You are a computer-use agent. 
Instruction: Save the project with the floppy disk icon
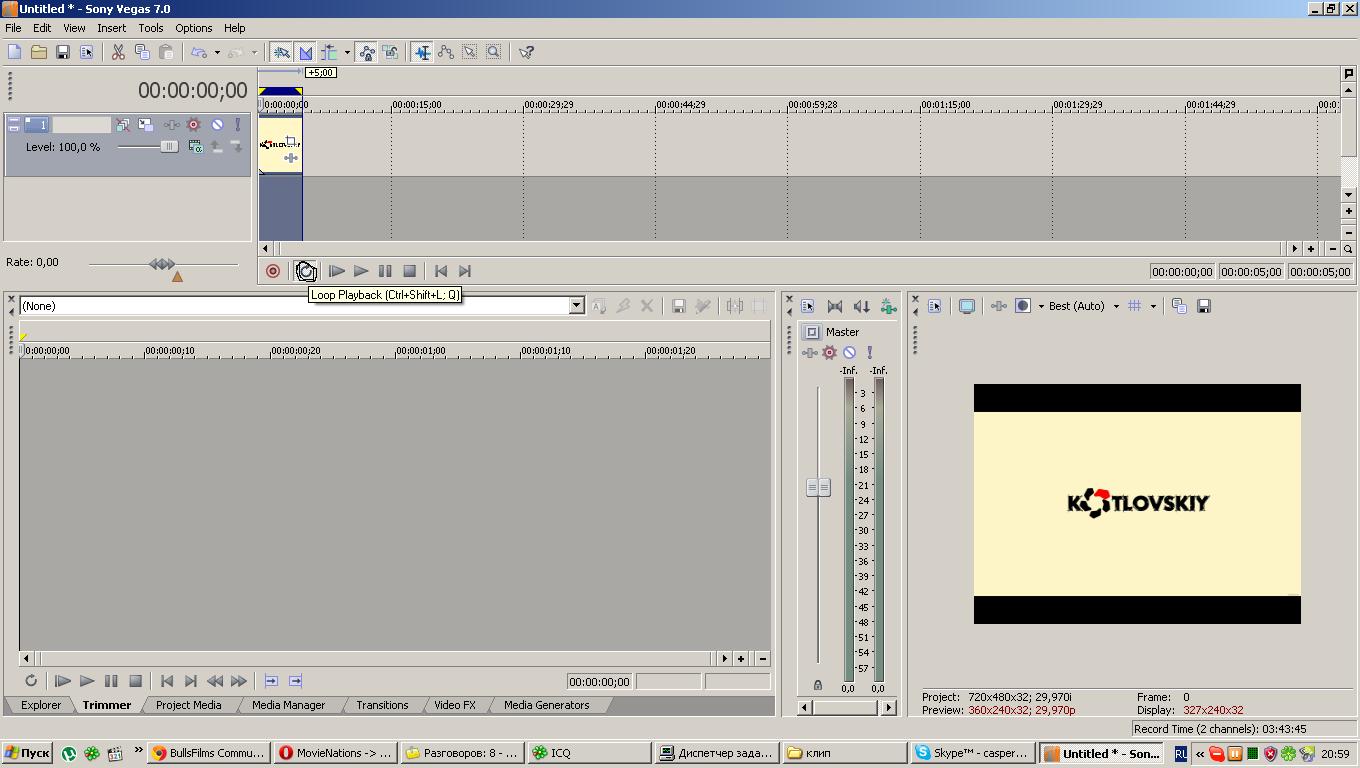coord(62,52)
